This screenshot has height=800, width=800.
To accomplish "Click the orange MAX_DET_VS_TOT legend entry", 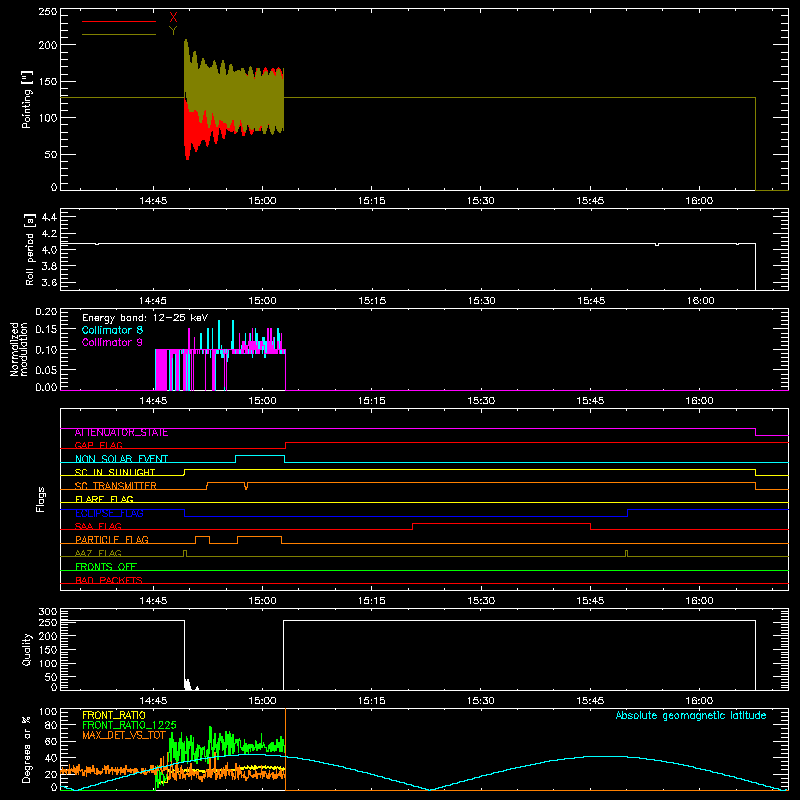I will (x=124, y=735).
